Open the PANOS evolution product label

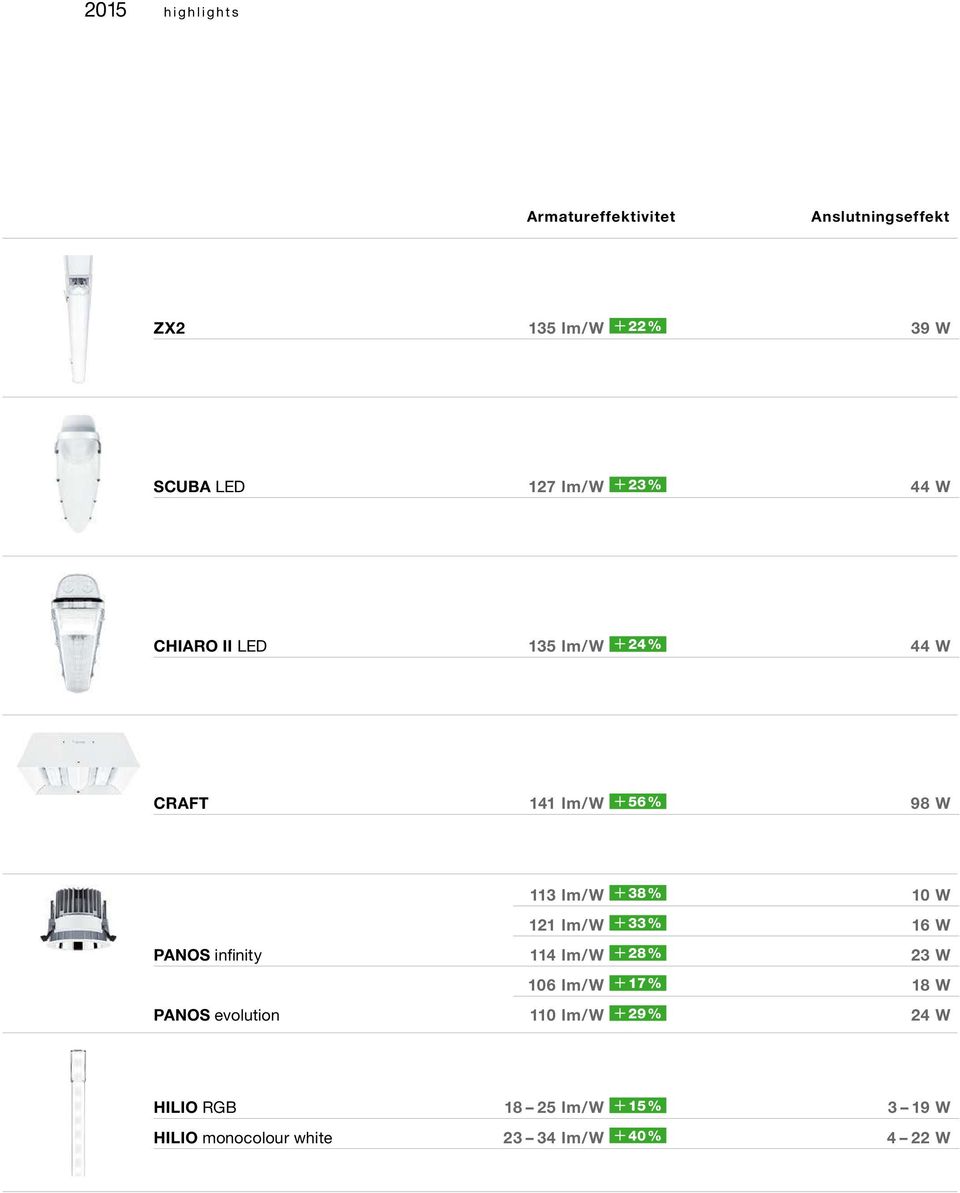(x=216, y=1015)
